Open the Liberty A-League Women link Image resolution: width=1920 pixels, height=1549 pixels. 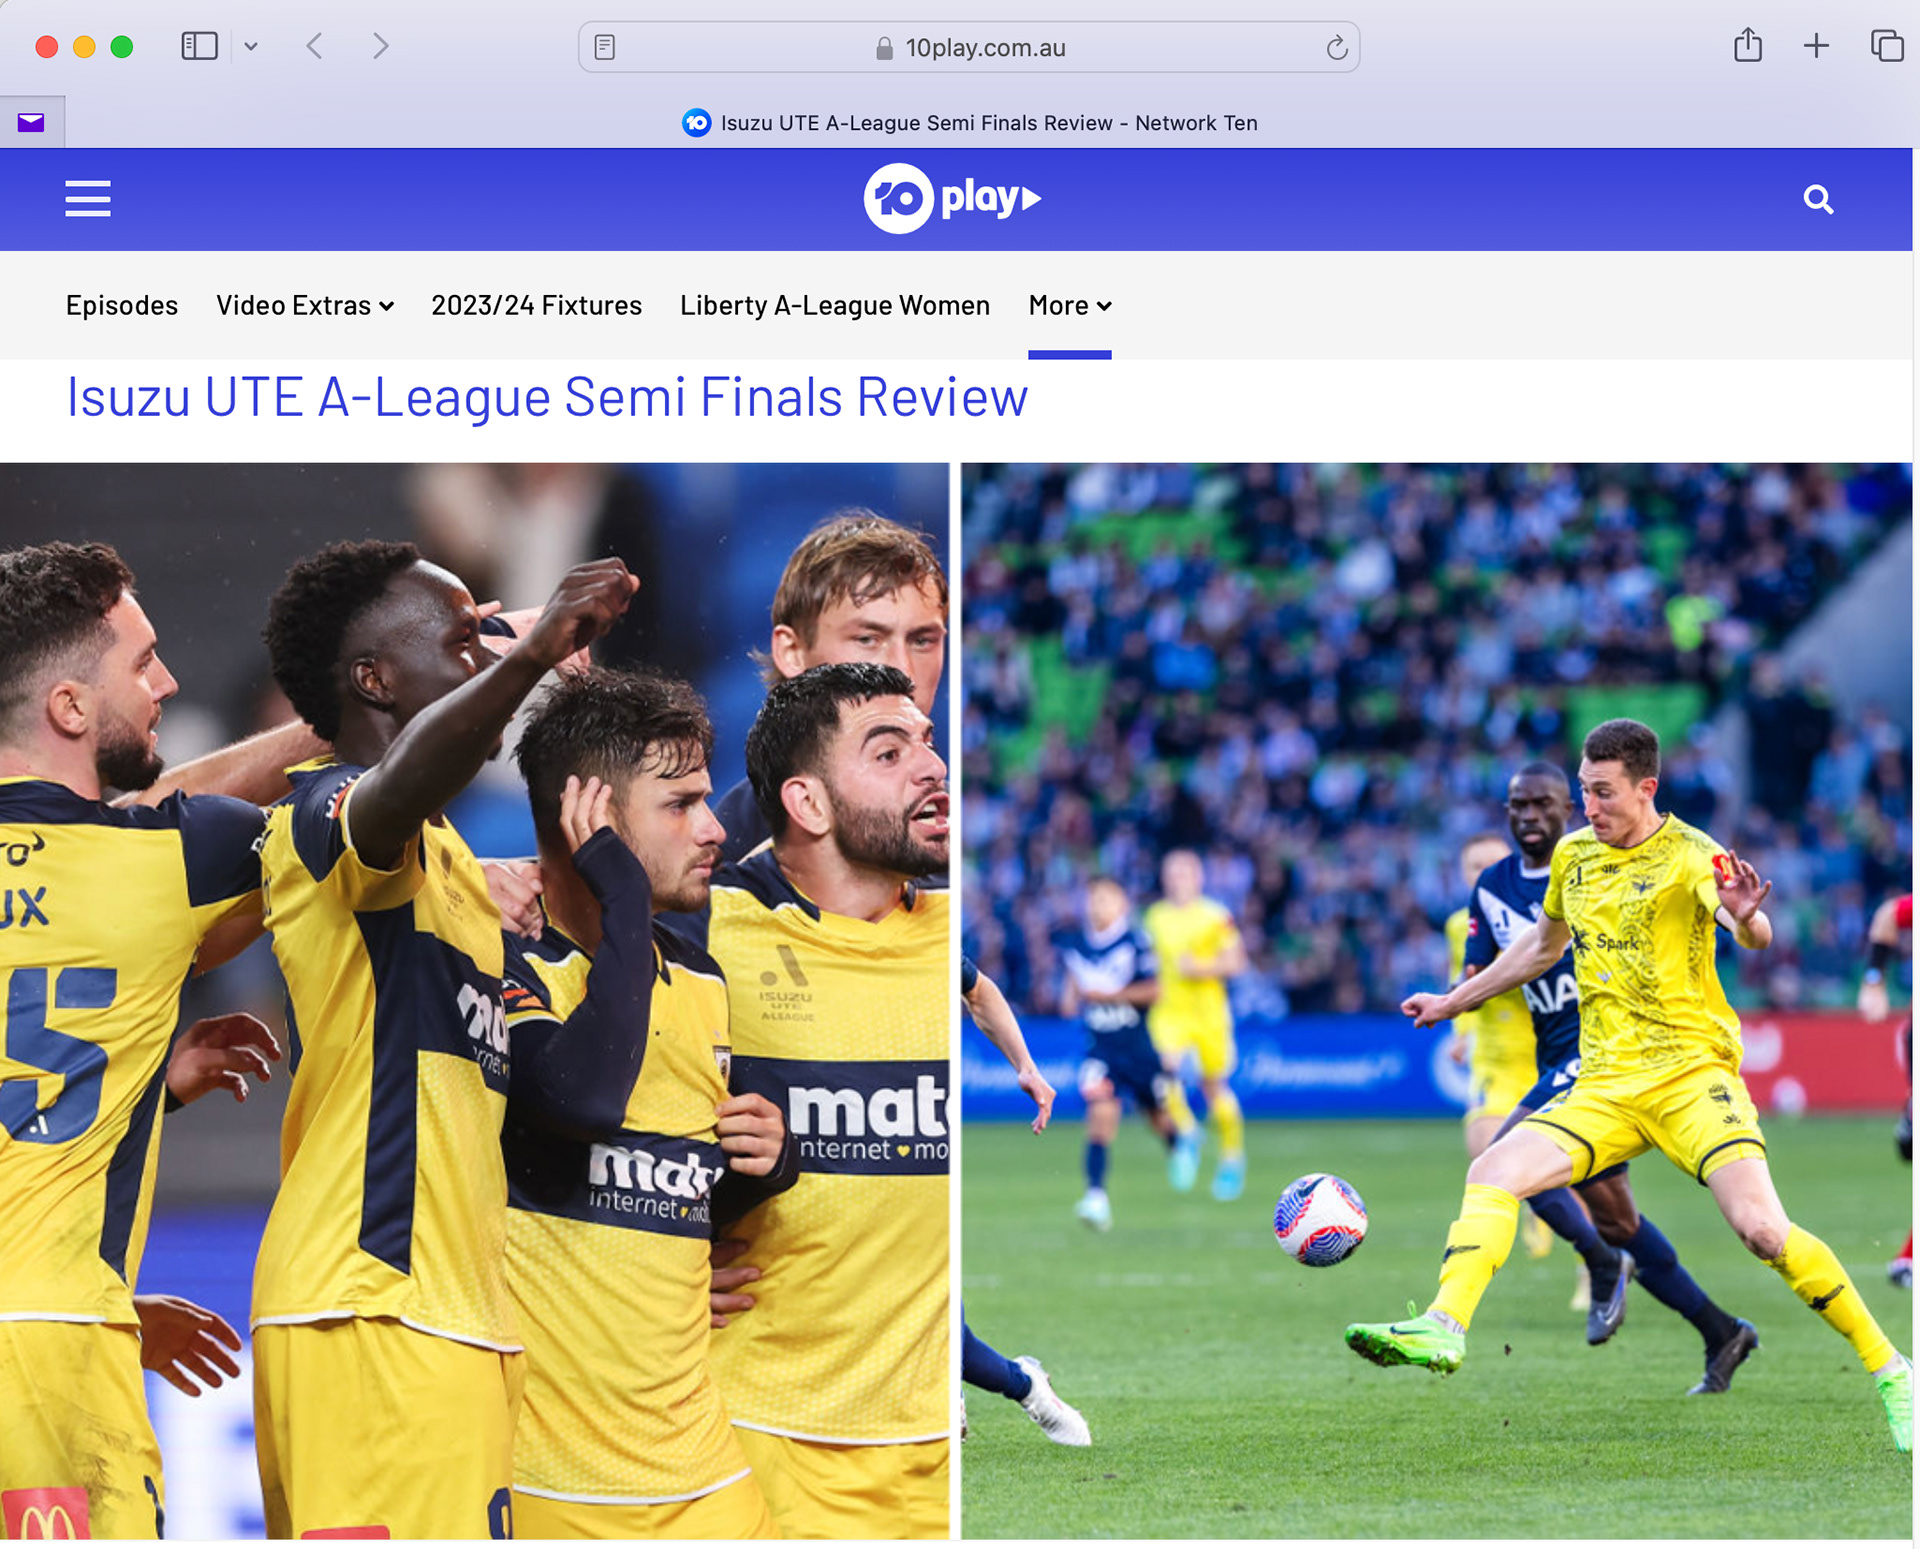(835, 305)
